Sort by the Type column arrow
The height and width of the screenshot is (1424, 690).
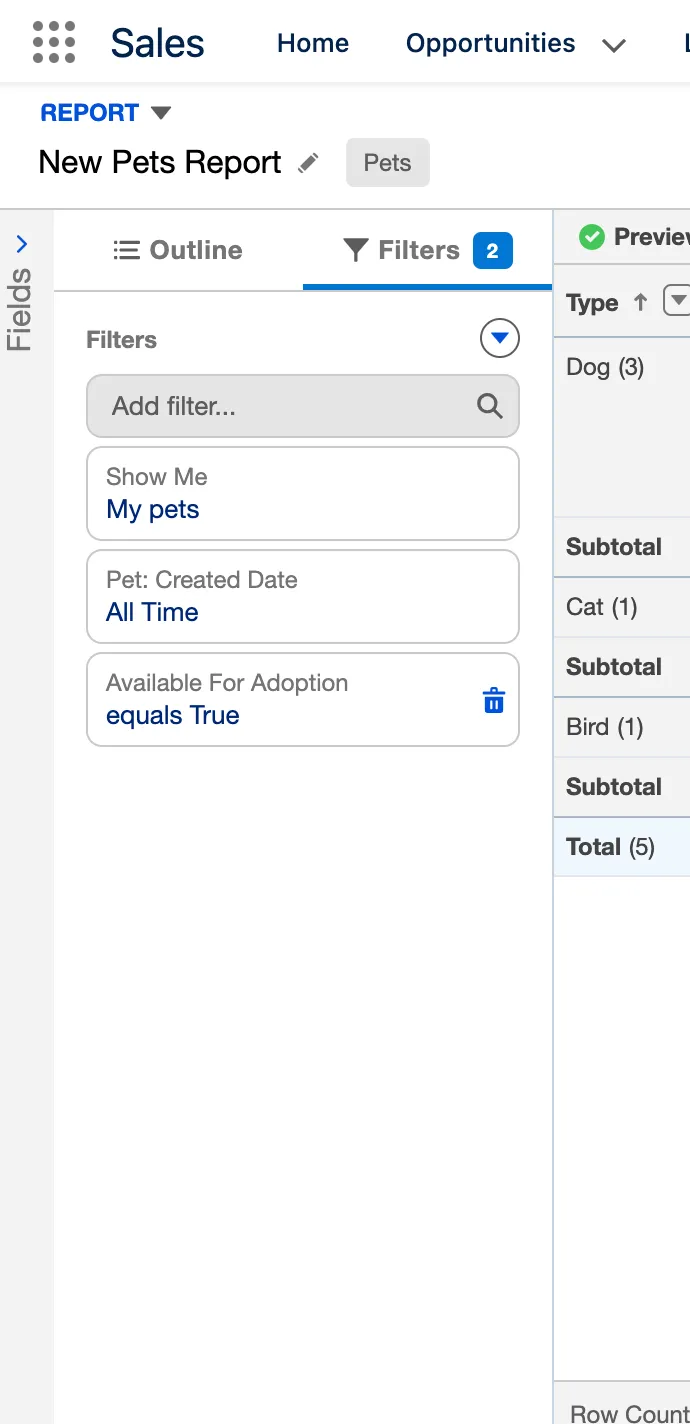[641, 302]
